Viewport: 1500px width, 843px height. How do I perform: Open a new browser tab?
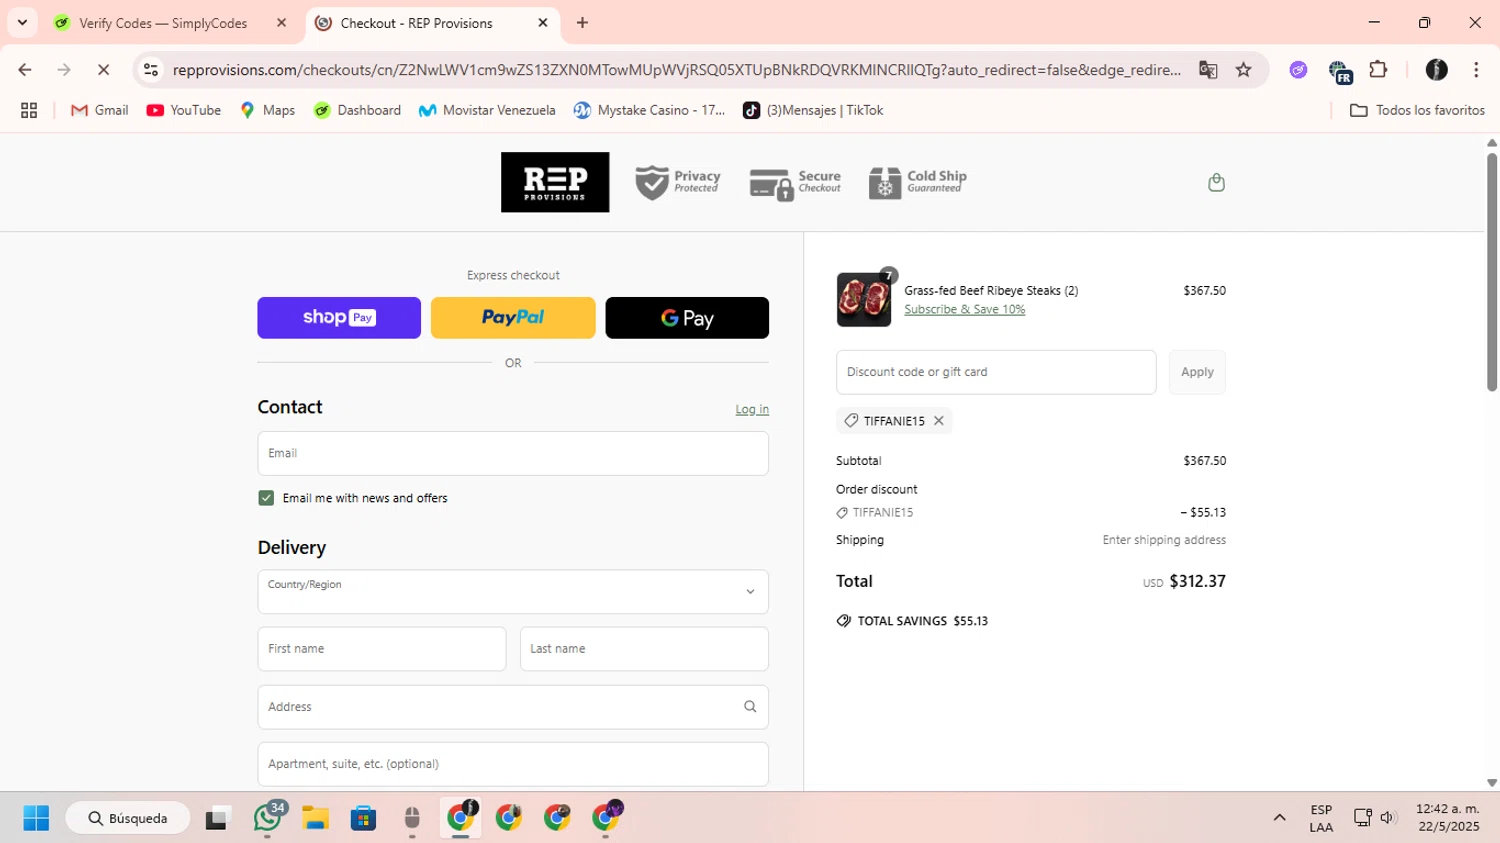582,23
